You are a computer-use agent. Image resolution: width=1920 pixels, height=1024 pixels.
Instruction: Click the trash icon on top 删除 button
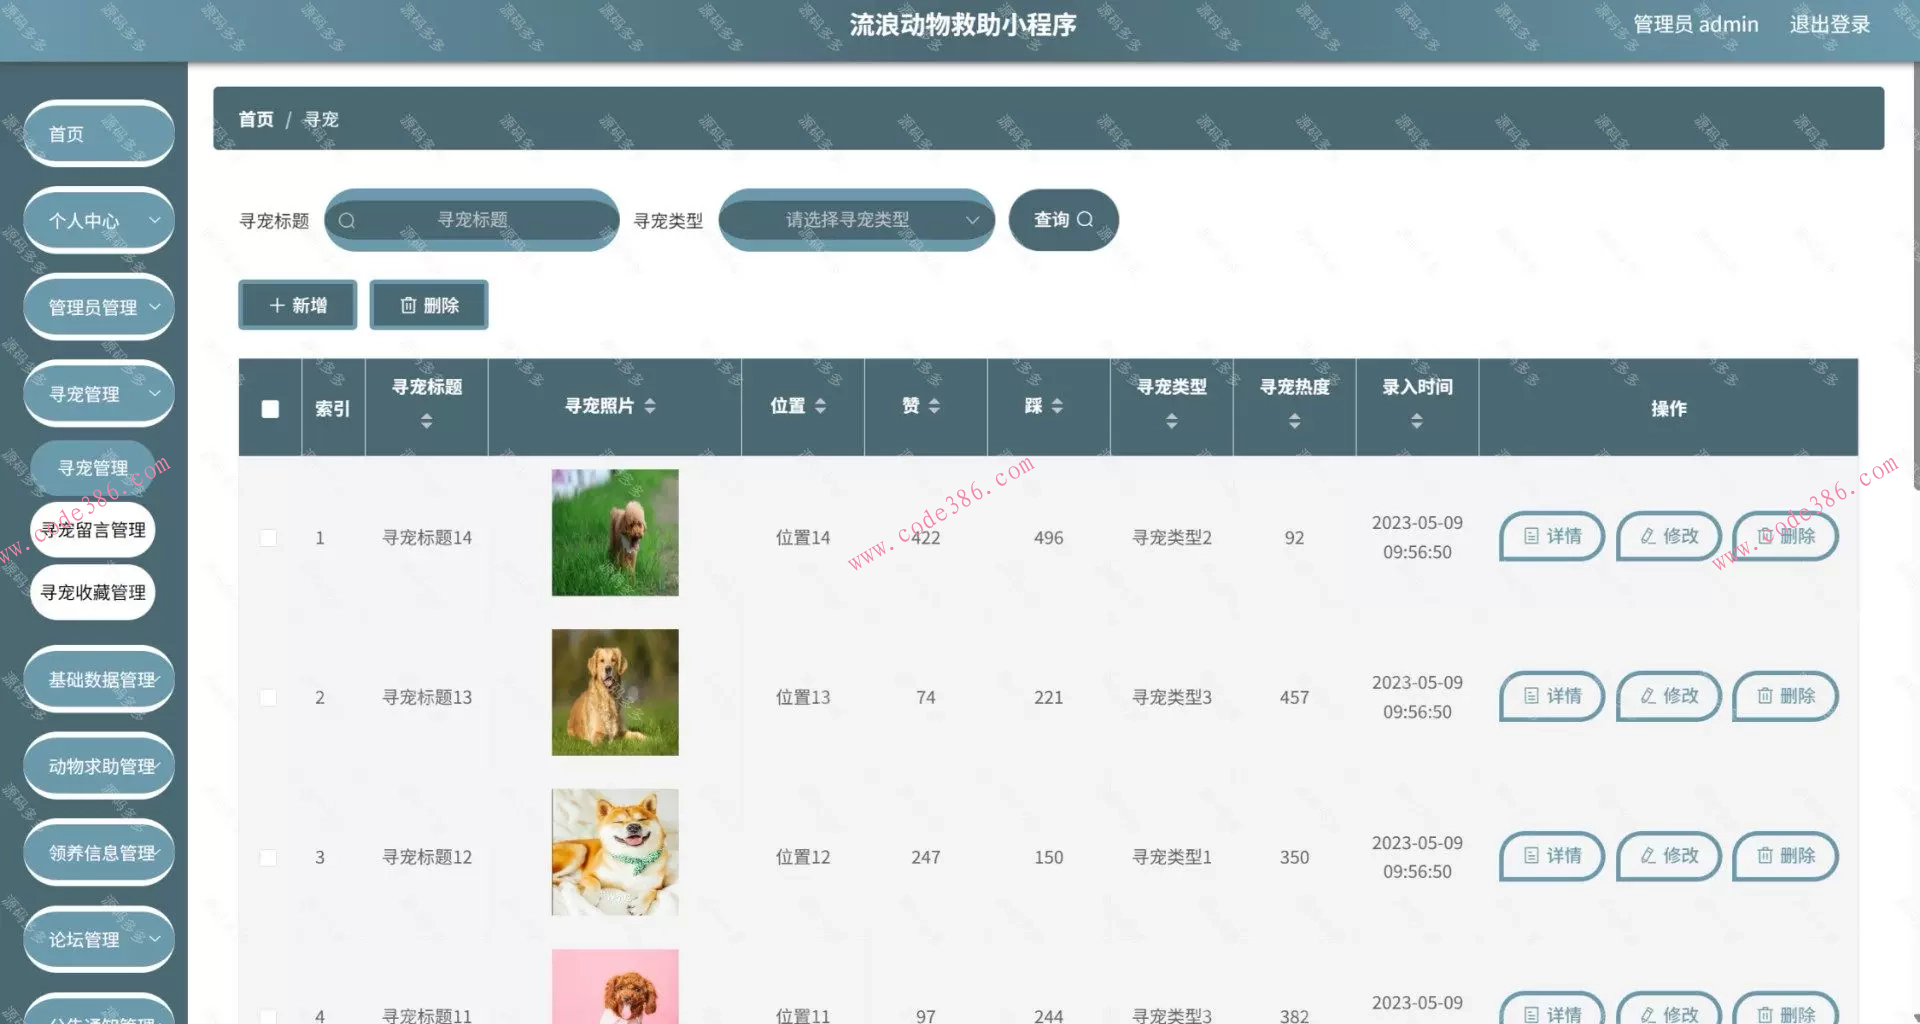408,305
